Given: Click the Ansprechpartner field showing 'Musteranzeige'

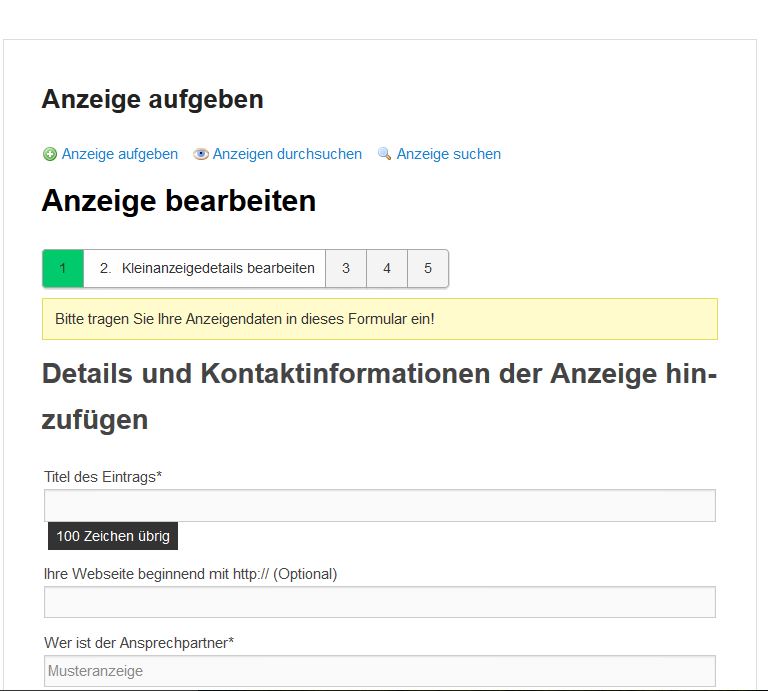Looking at the screenshot, I should pyautogui.click(x=380, y=671).
